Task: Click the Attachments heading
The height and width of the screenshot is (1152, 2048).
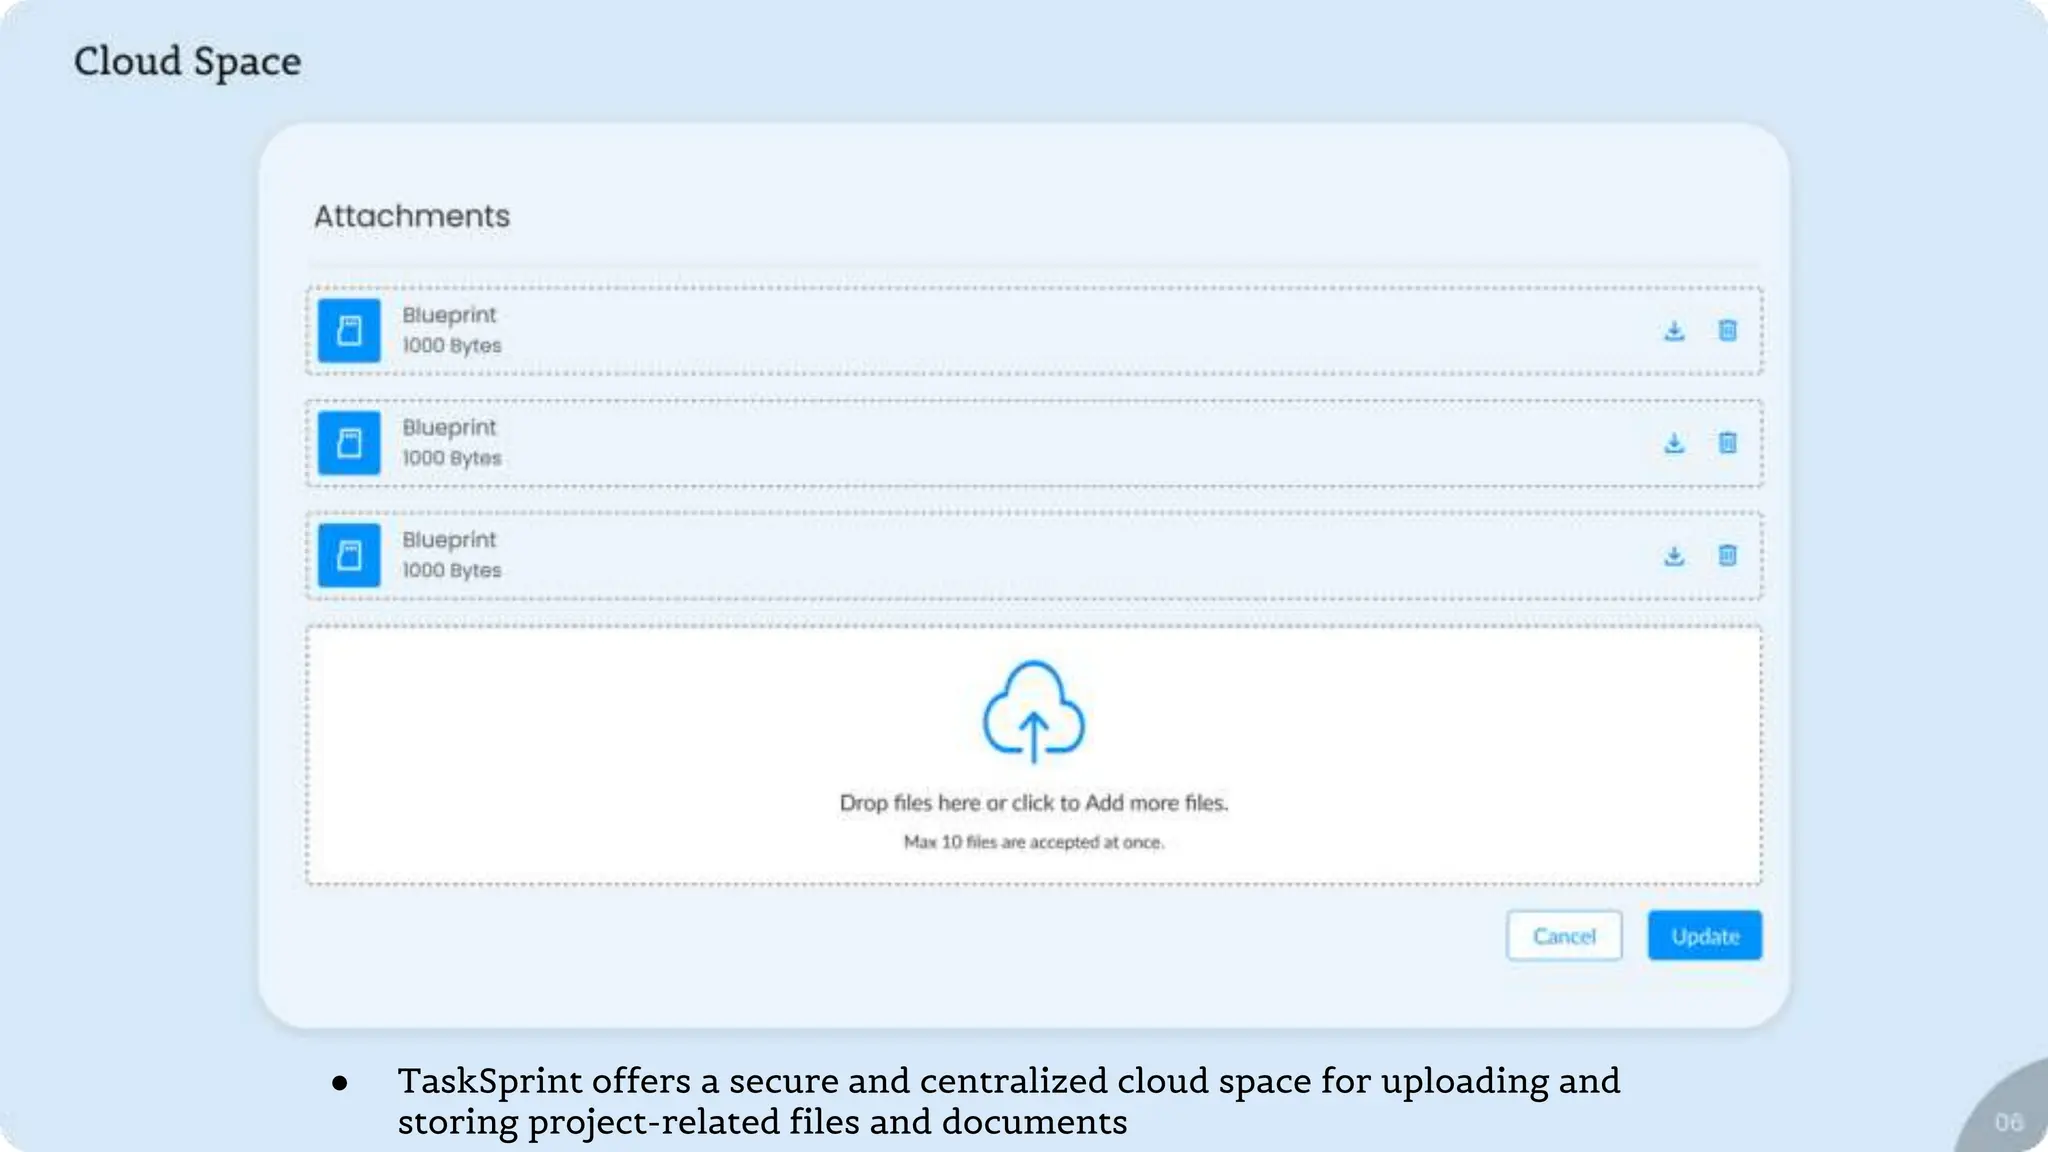Action: [x=412, y=216]
